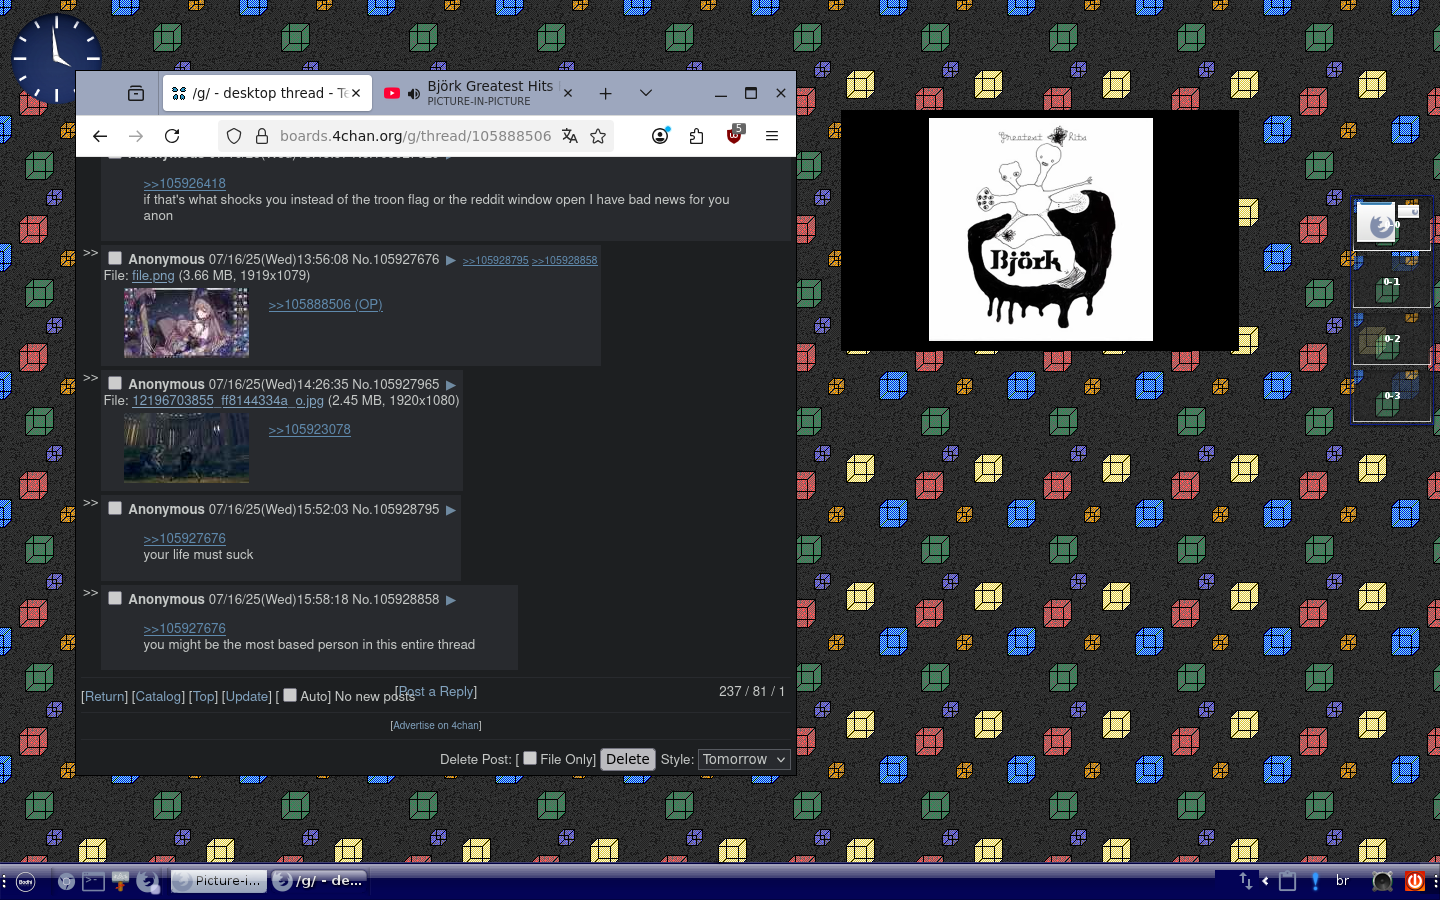Image resolution: width=1440 pixels, height=900 pixels.
Task: Activate the Picture-in-Picture taskbar window button
Action: (219, 881)
